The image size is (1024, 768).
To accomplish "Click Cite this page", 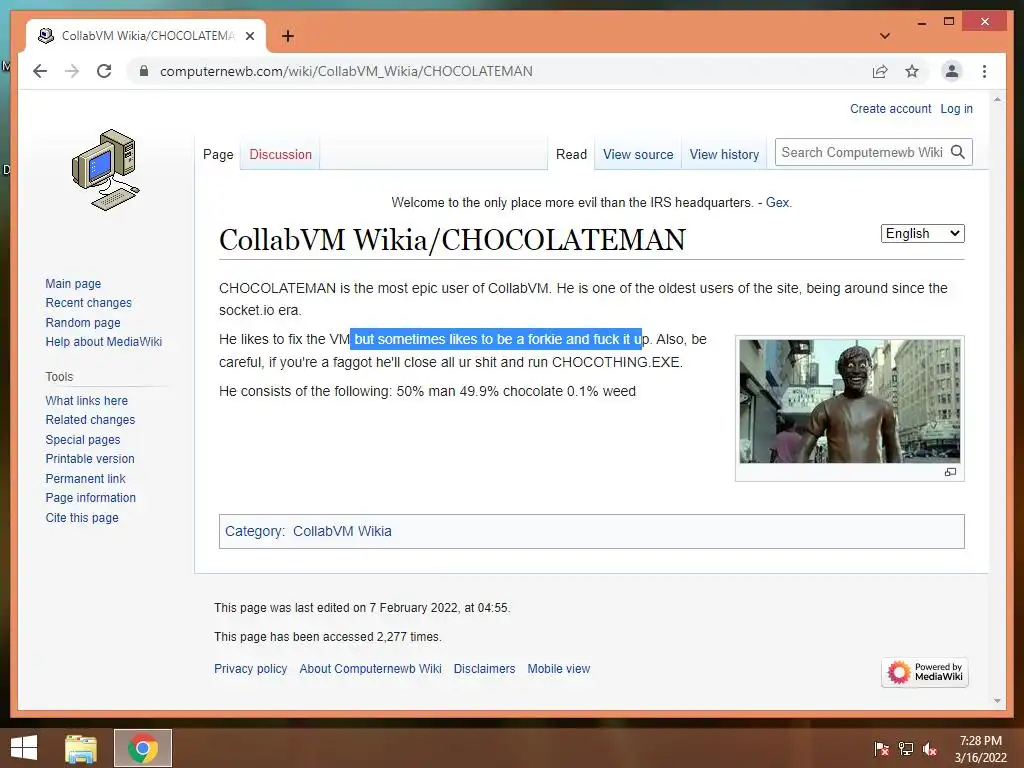I will [x=82, y=518].
